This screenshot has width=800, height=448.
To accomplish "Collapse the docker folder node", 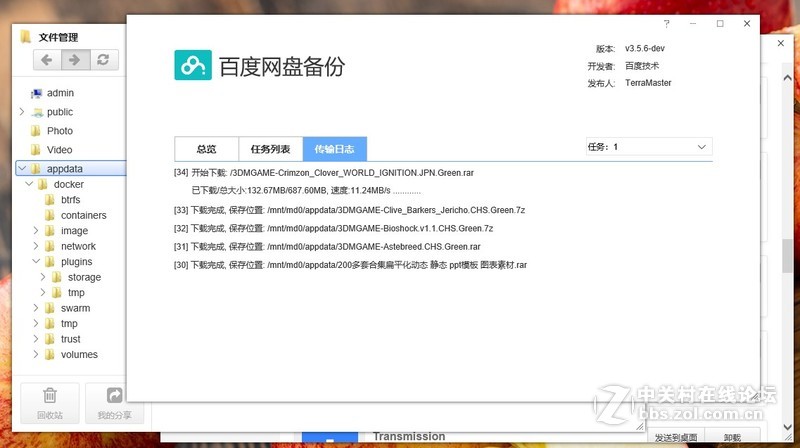I will [30, 184].
